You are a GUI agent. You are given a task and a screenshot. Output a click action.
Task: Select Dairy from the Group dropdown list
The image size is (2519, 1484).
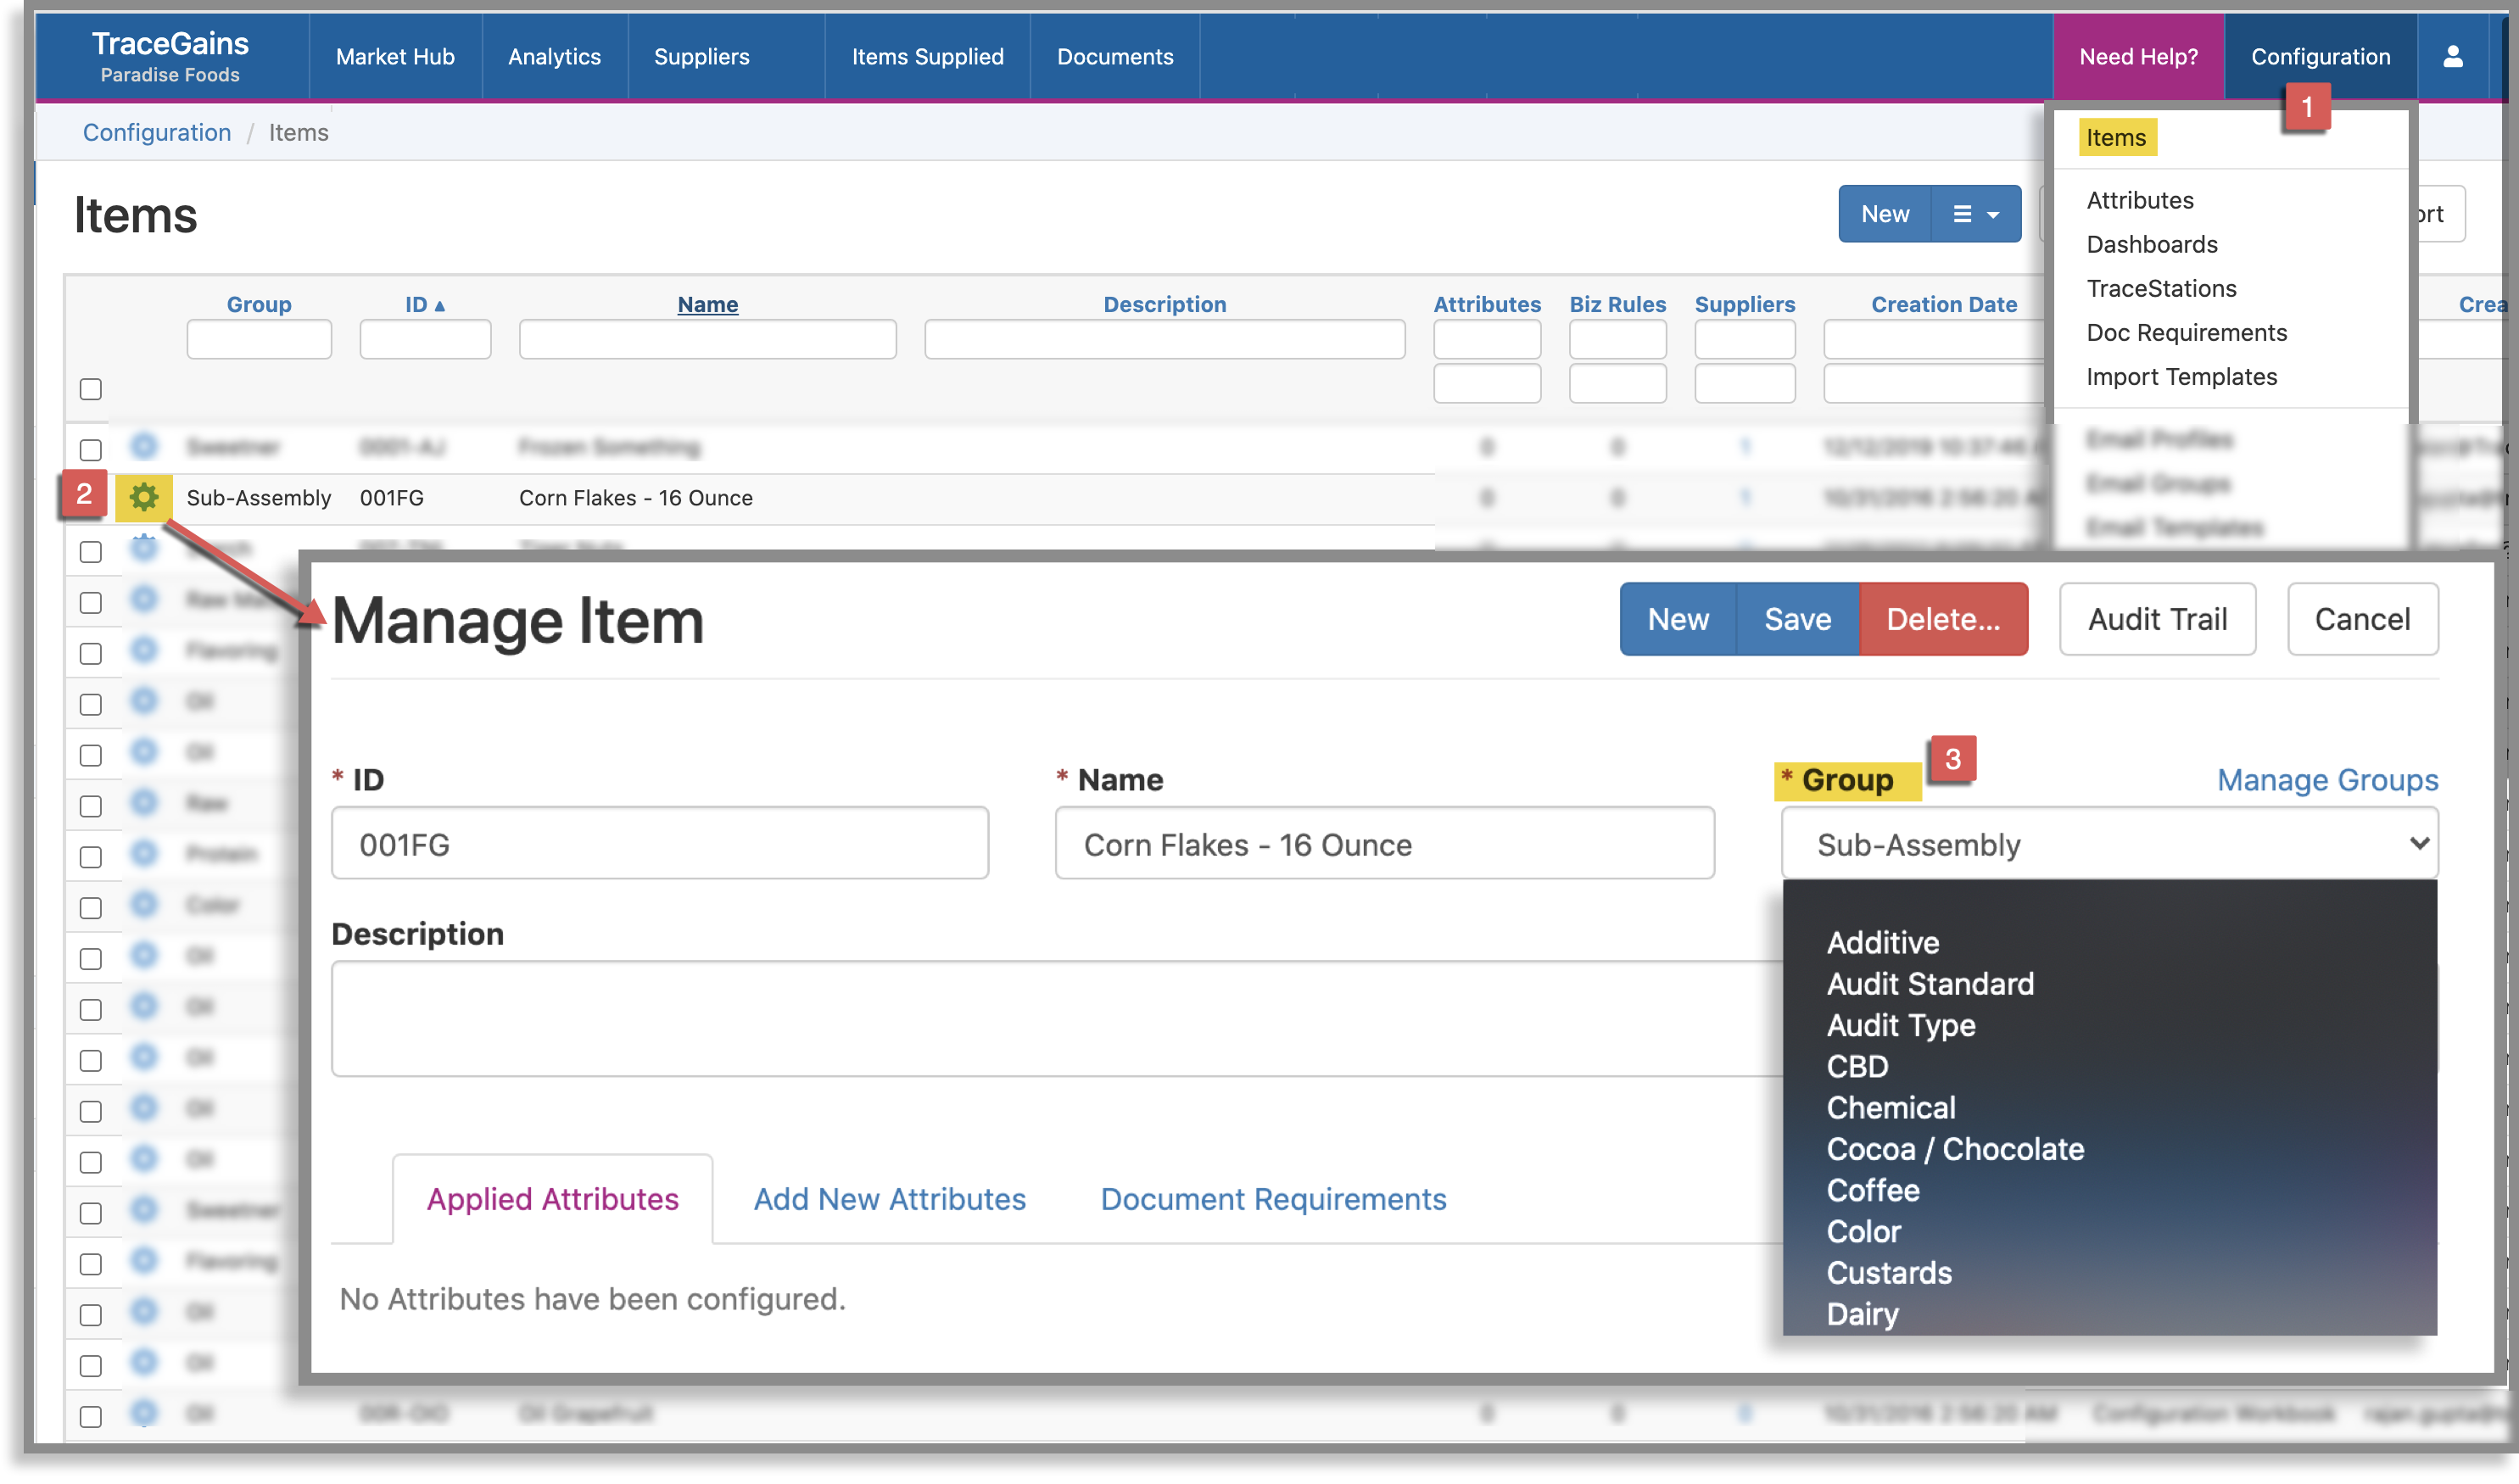pyautogui.click(x=1862, y=1313)
